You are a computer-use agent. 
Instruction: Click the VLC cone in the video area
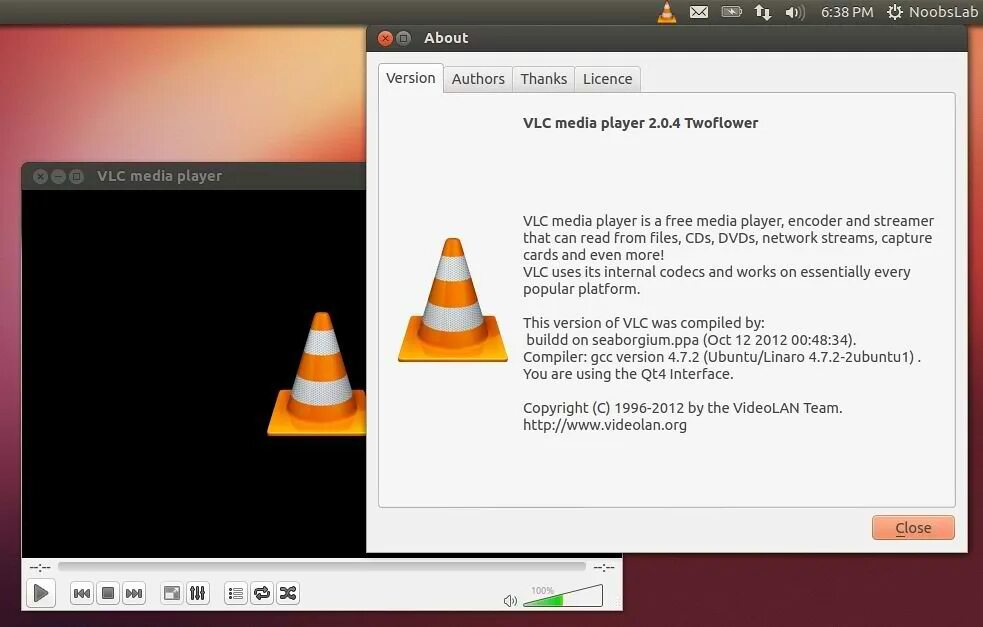click(x=317, y=374)
